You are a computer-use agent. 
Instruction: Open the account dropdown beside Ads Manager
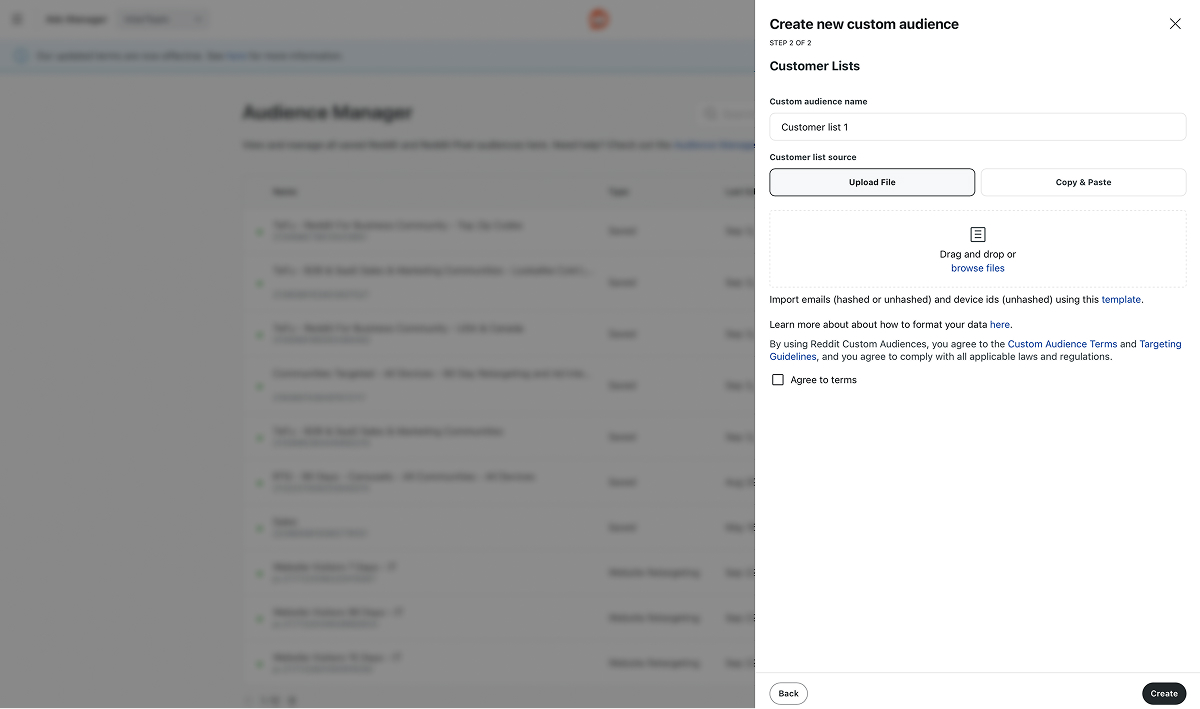pos(163,19)
